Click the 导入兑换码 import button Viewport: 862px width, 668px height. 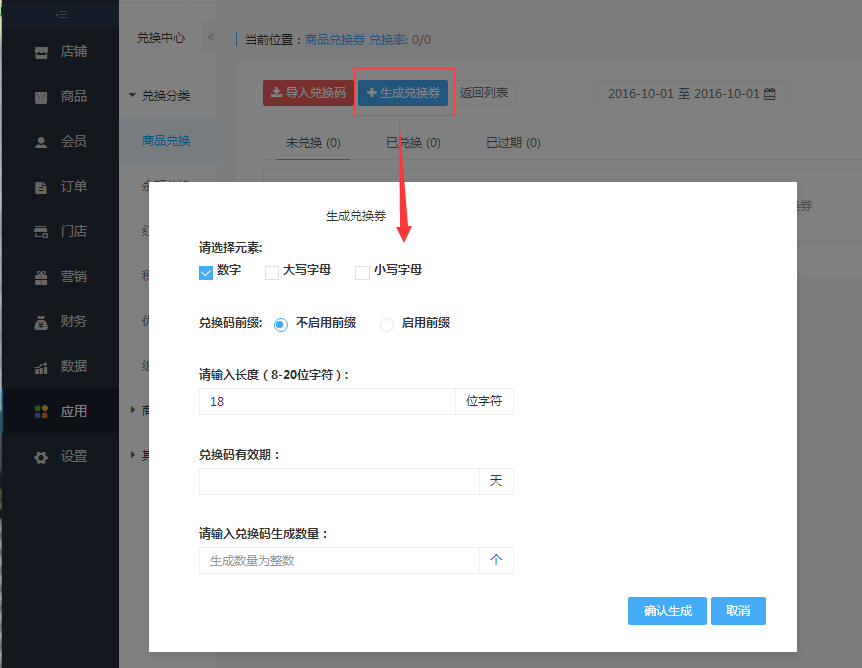point(308,93)
